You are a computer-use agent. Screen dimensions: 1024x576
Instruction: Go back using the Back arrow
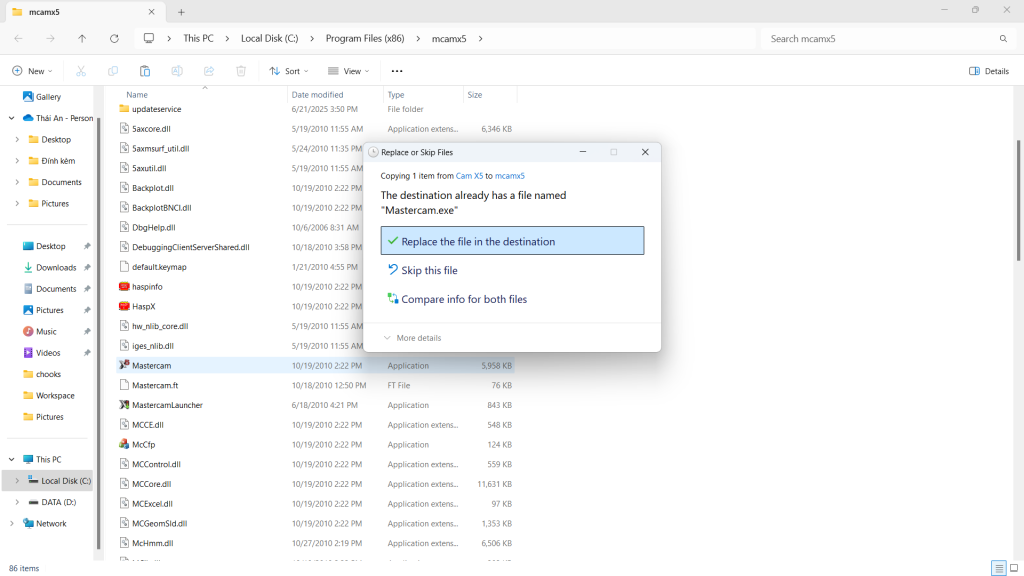pyautogui.click(x=18, y=39)
